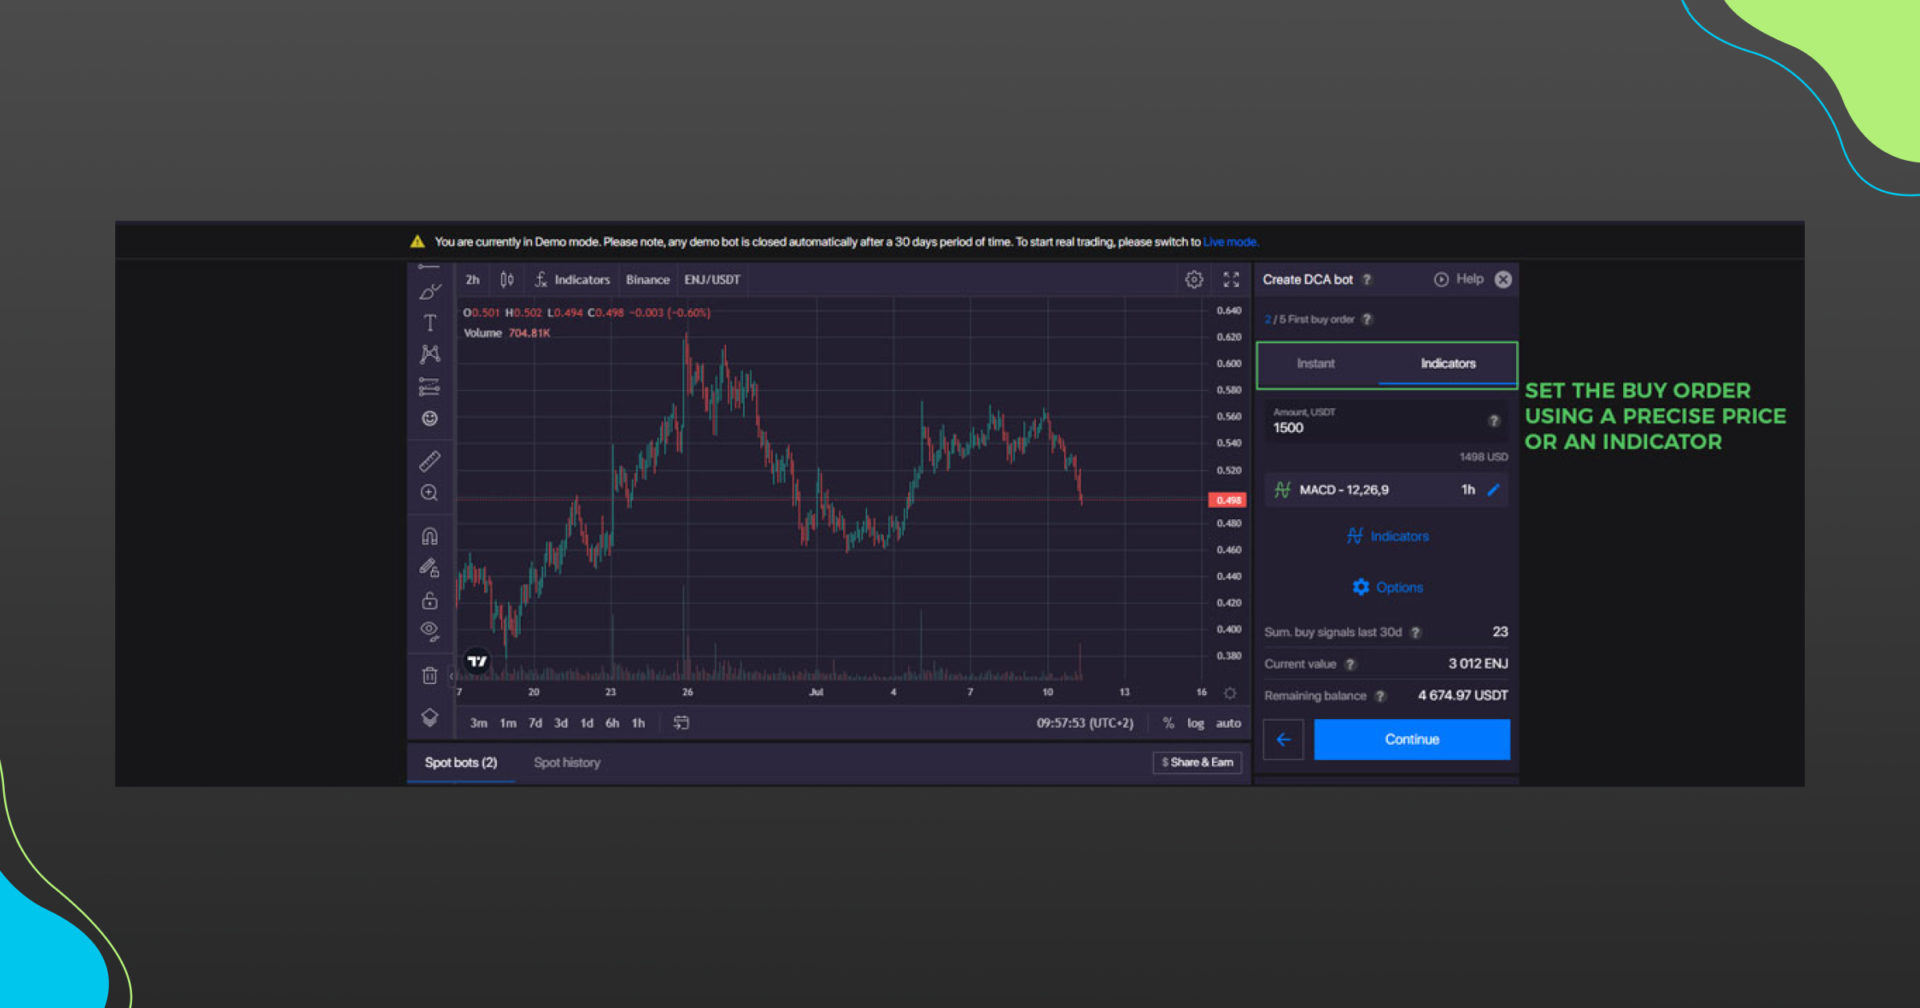
Task: Open the candlestick chart type selector
Action: coord(507,280)
